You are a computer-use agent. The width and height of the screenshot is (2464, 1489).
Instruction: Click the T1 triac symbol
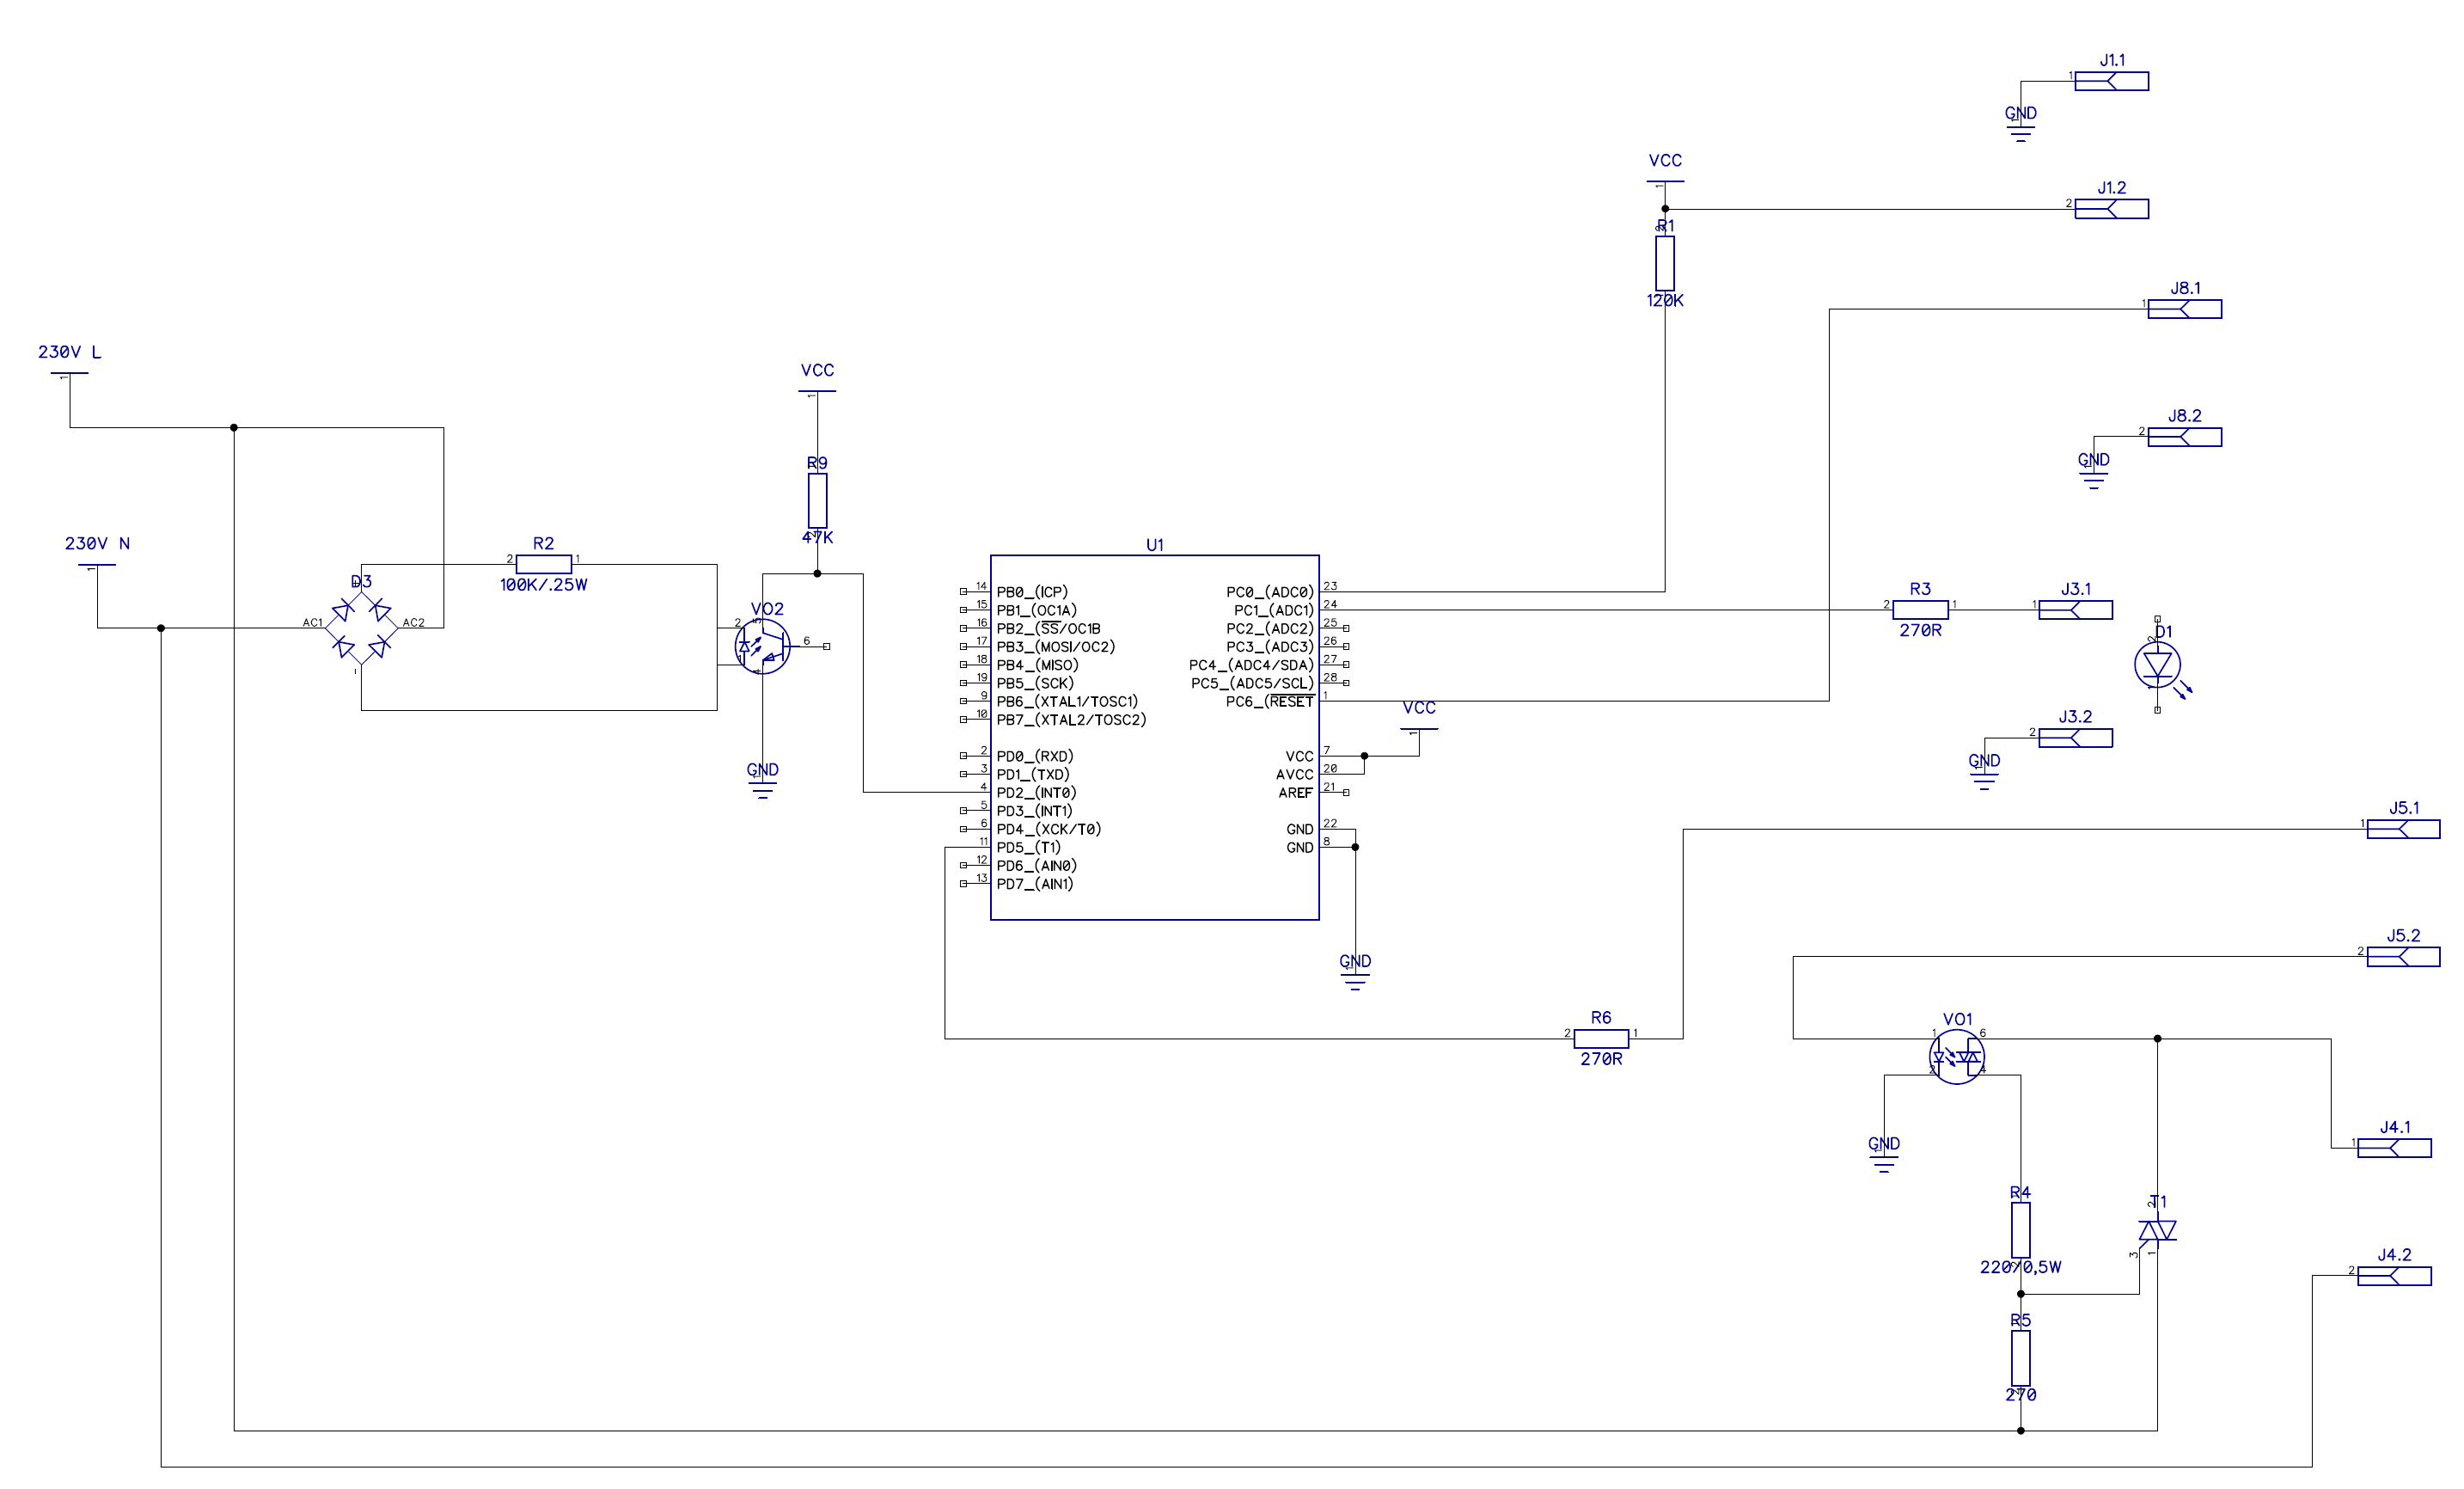[2156, 1230]
